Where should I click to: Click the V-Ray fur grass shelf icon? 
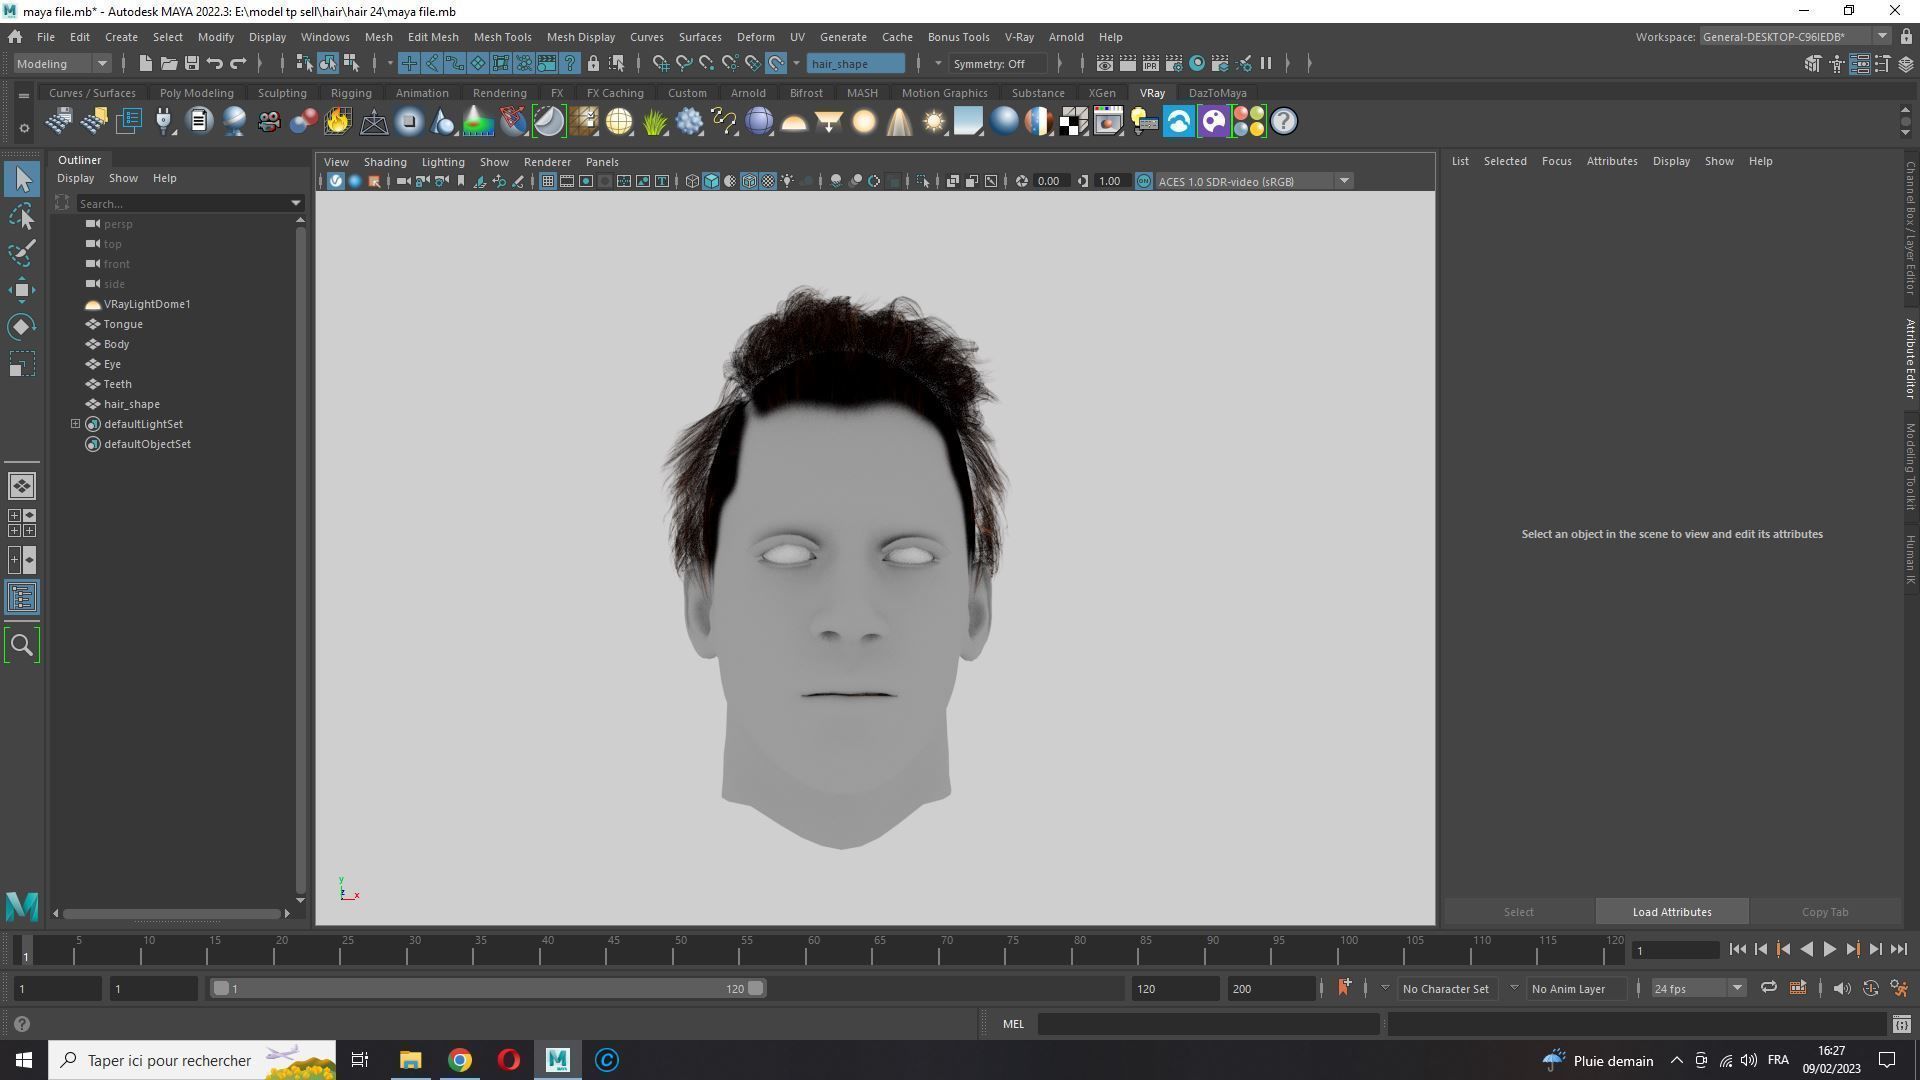[x=654, y=122]
